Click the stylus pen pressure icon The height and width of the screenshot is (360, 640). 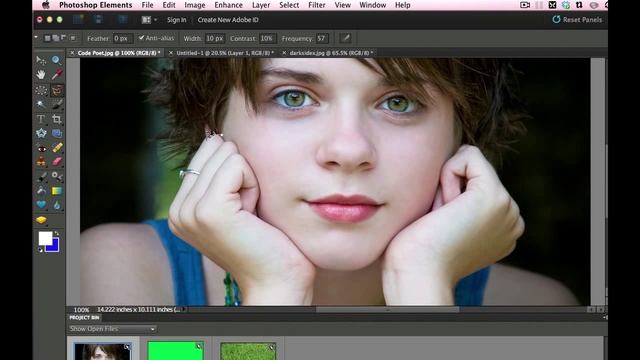346,38
